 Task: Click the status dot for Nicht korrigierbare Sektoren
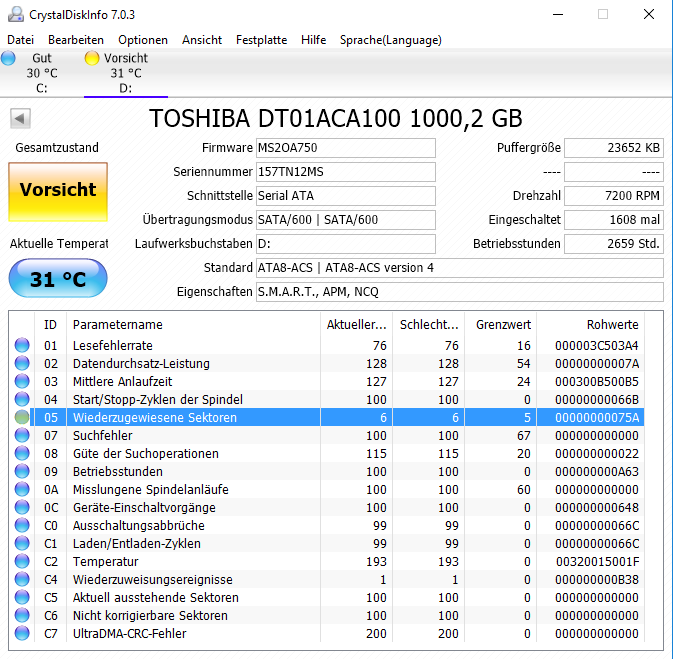point(22,616)
